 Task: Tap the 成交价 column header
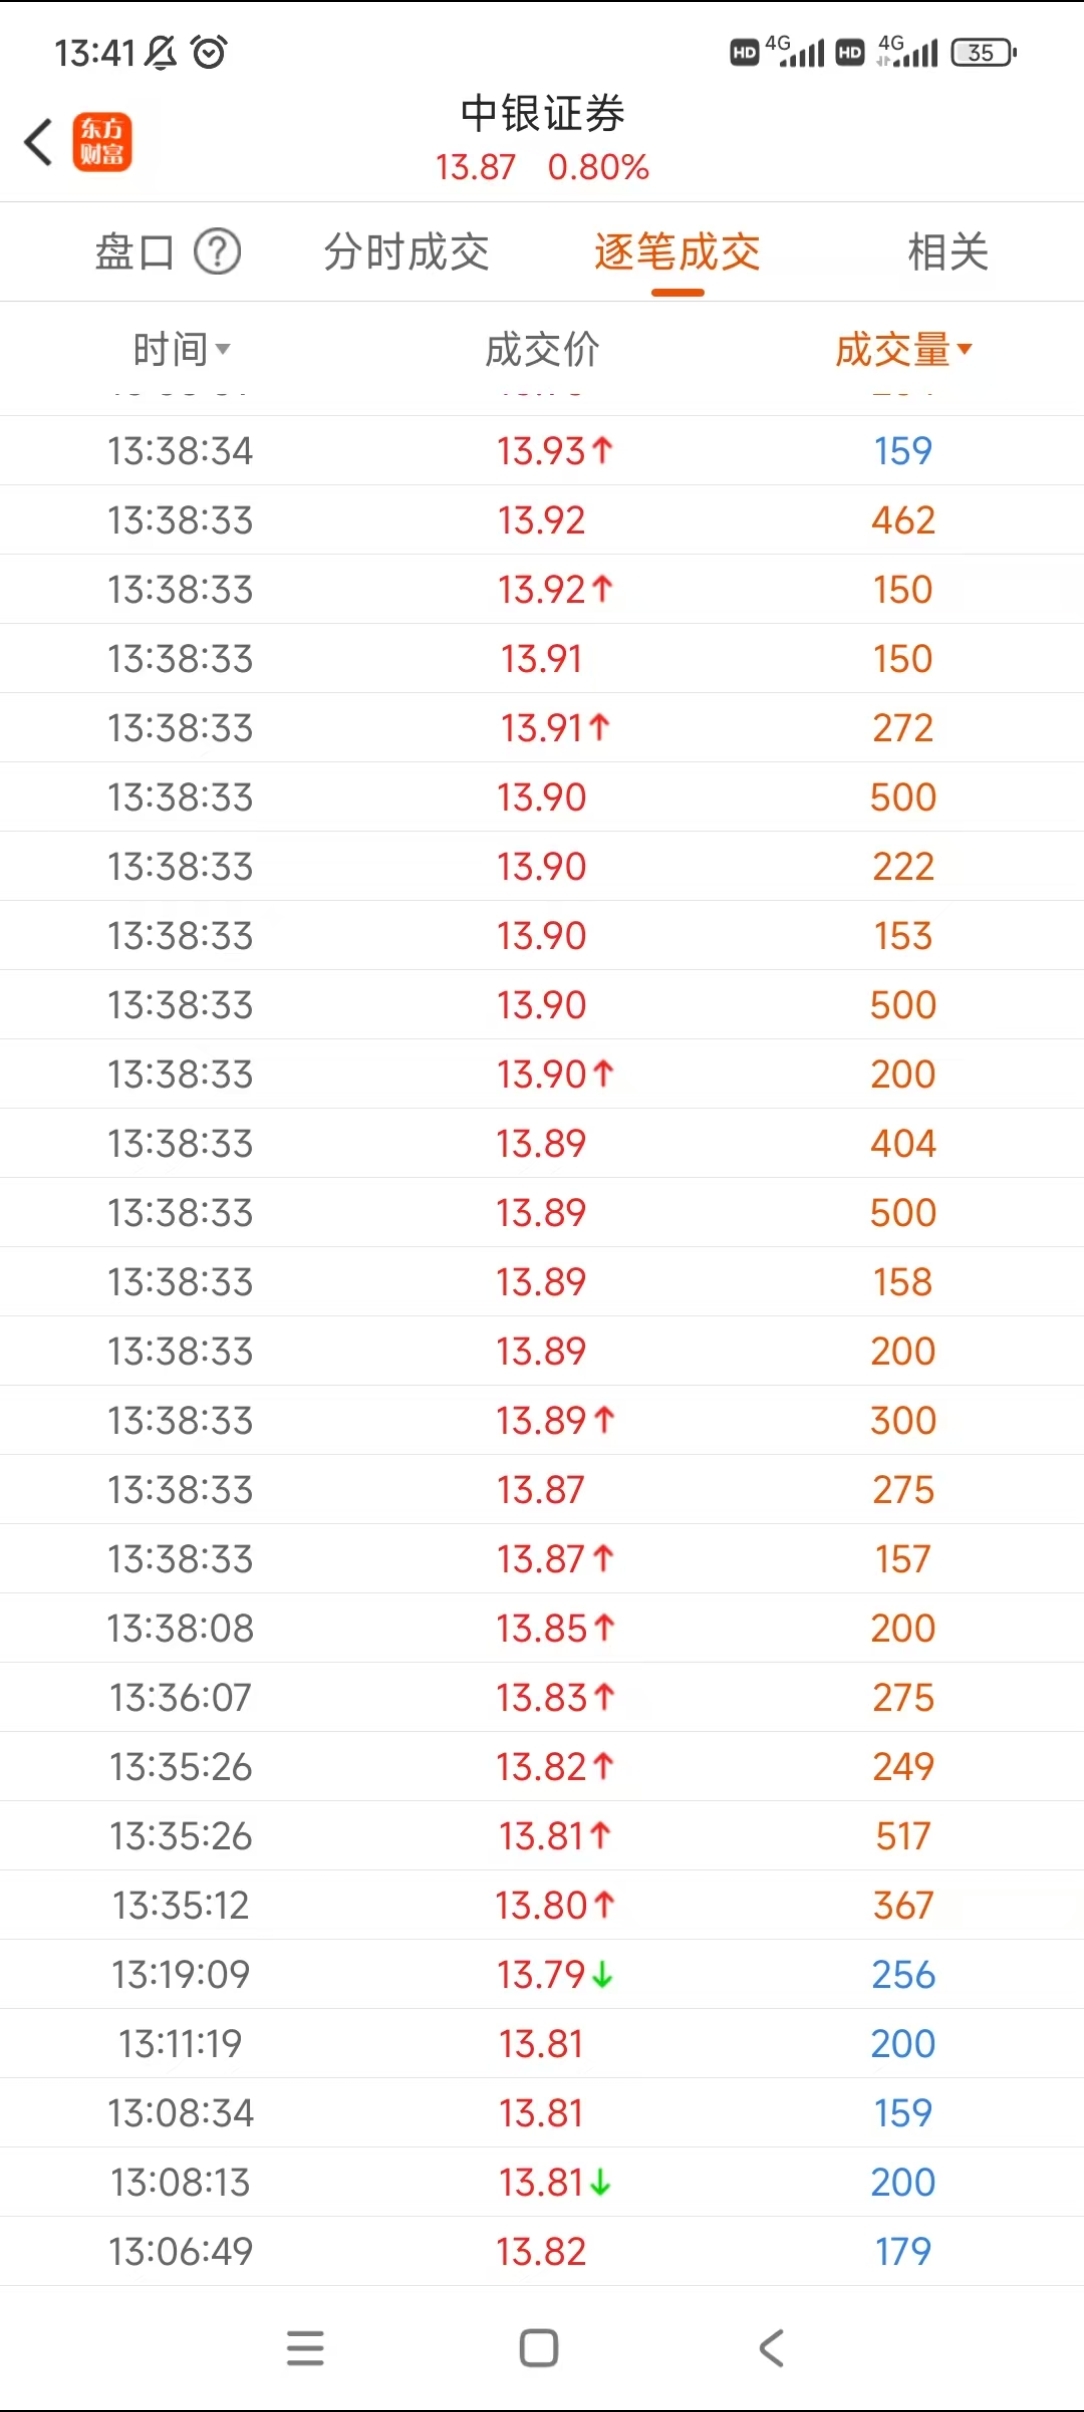(542, 350)
